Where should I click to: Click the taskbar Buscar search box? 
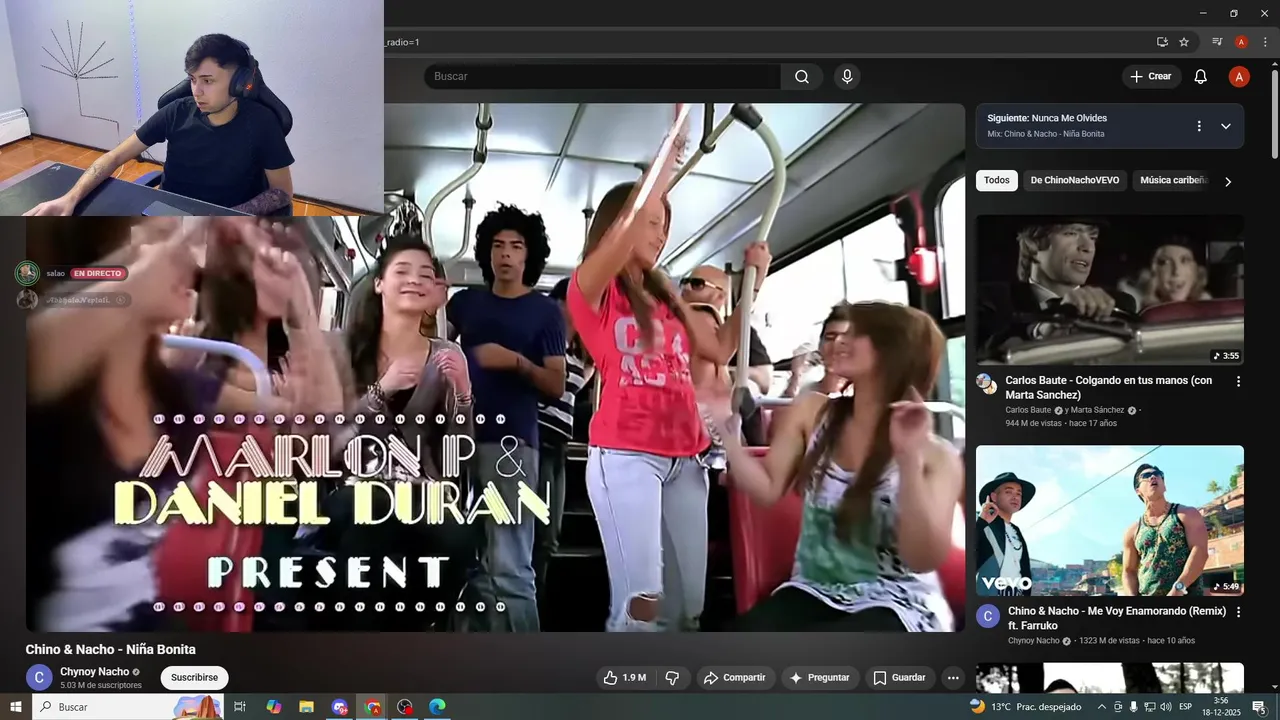click(x=128, y=707)
